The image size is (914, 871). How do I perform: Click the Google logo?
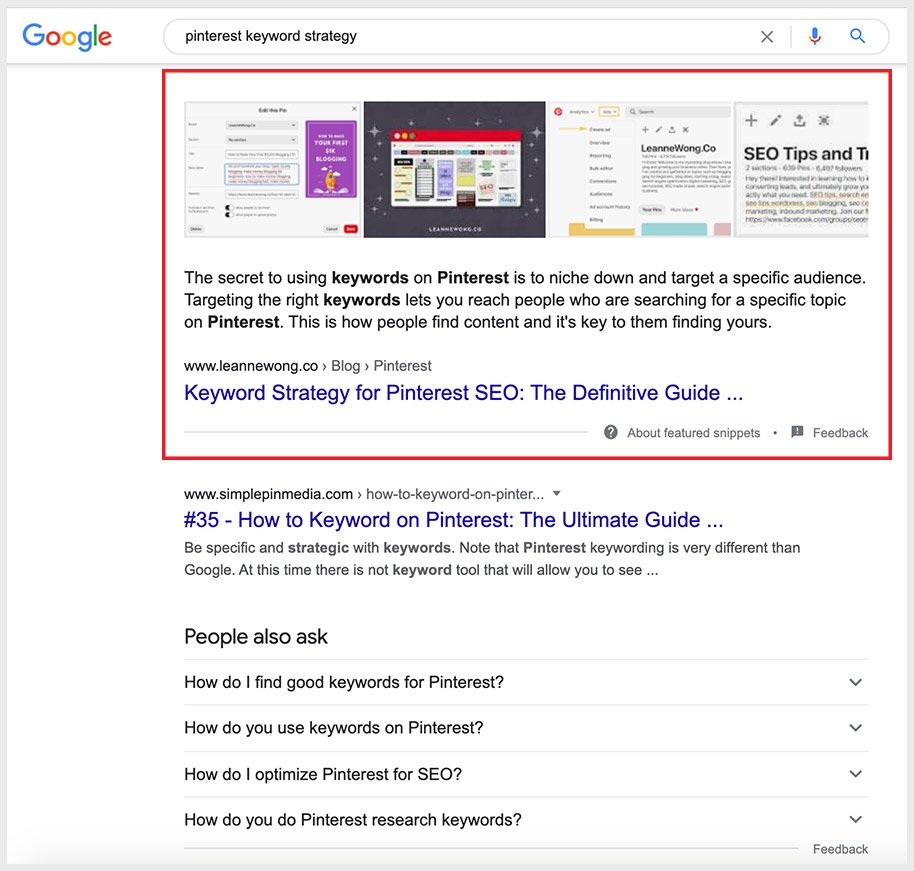[x=66, y=37]
